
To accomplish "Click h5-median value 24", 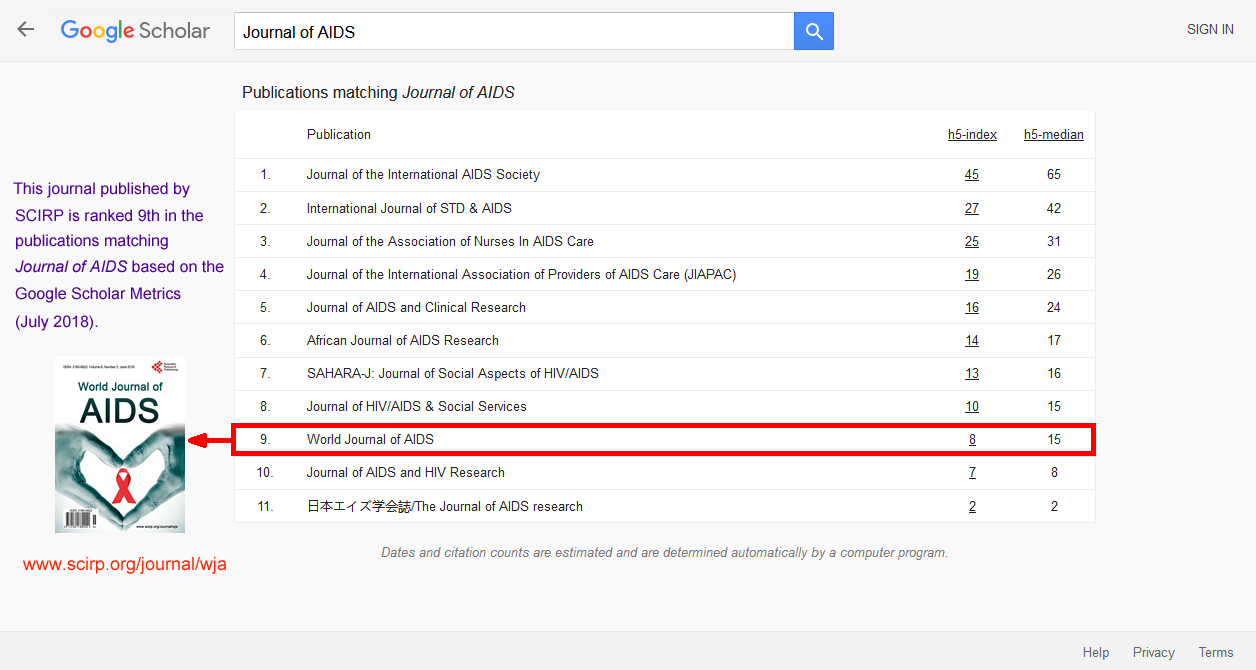I will [x=1054, y=308].
